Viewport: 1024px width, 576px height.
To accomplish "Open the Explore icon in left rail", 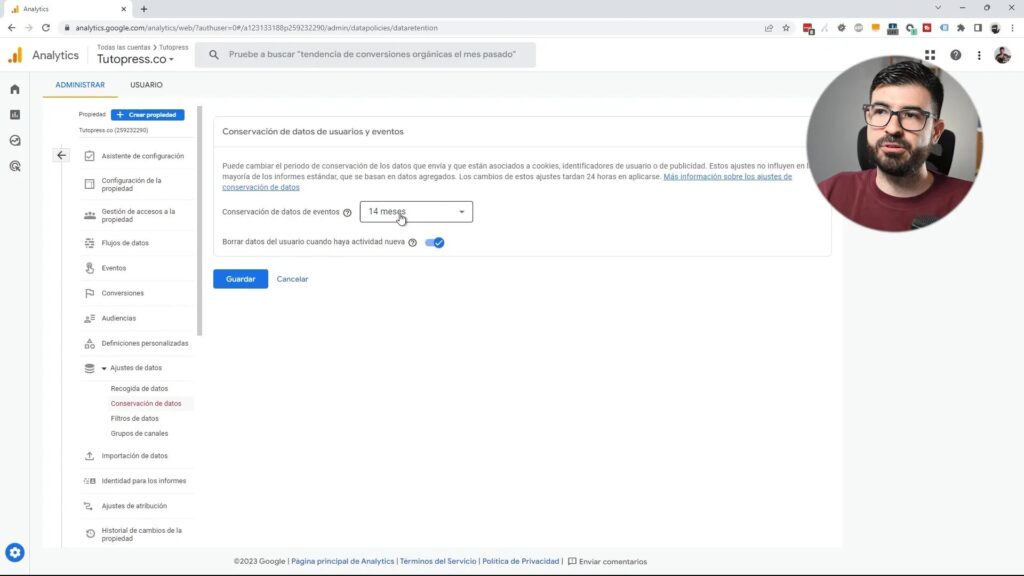I will (14, 140).
